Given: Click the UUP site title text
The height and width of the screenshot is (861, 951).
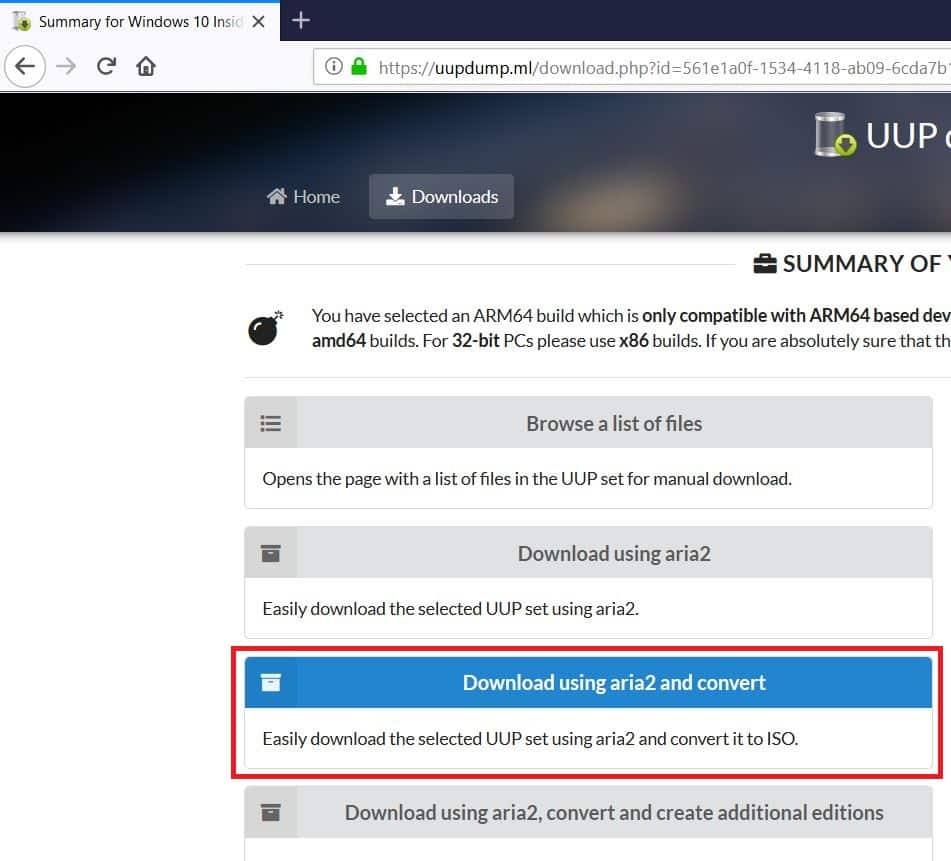Looking at the screenshot, I should click(908, 135).
